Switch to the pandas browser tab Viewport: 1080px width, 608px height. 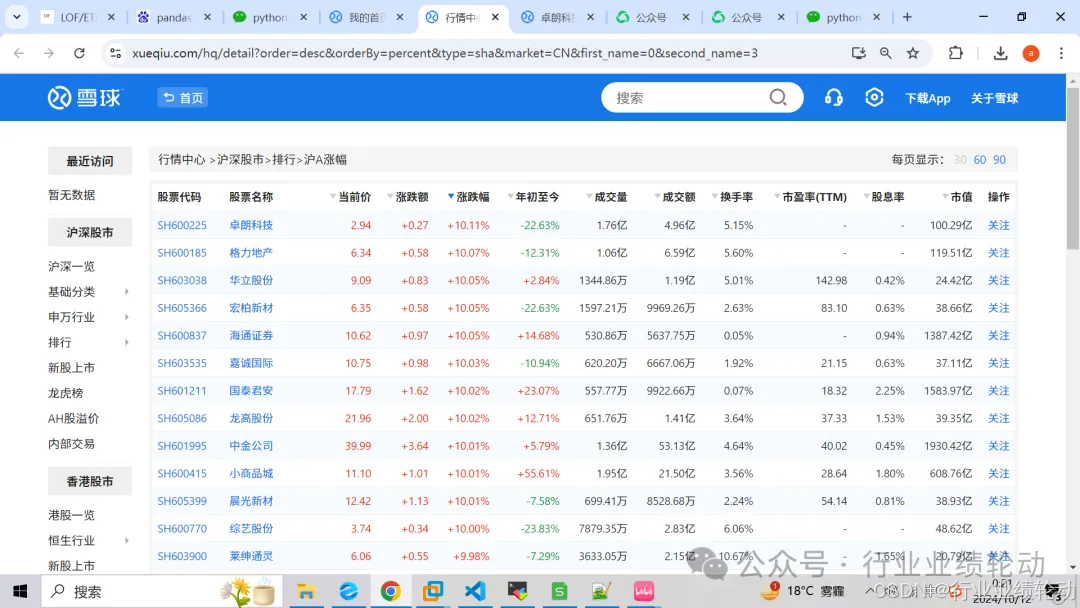[x=174, y=17]
